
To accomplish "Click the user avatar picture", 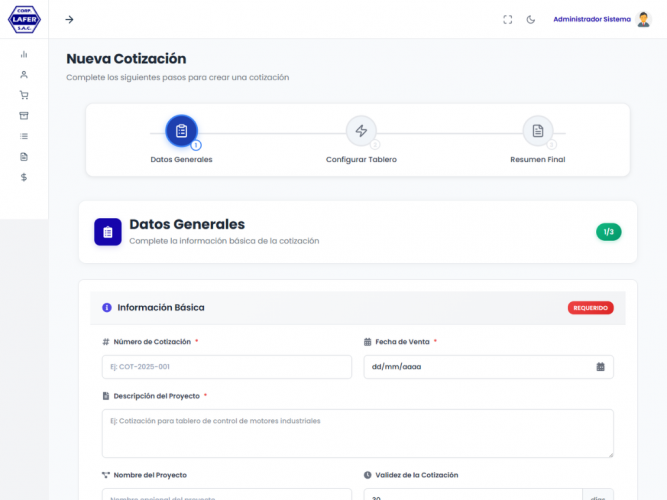I will (644, 19).
